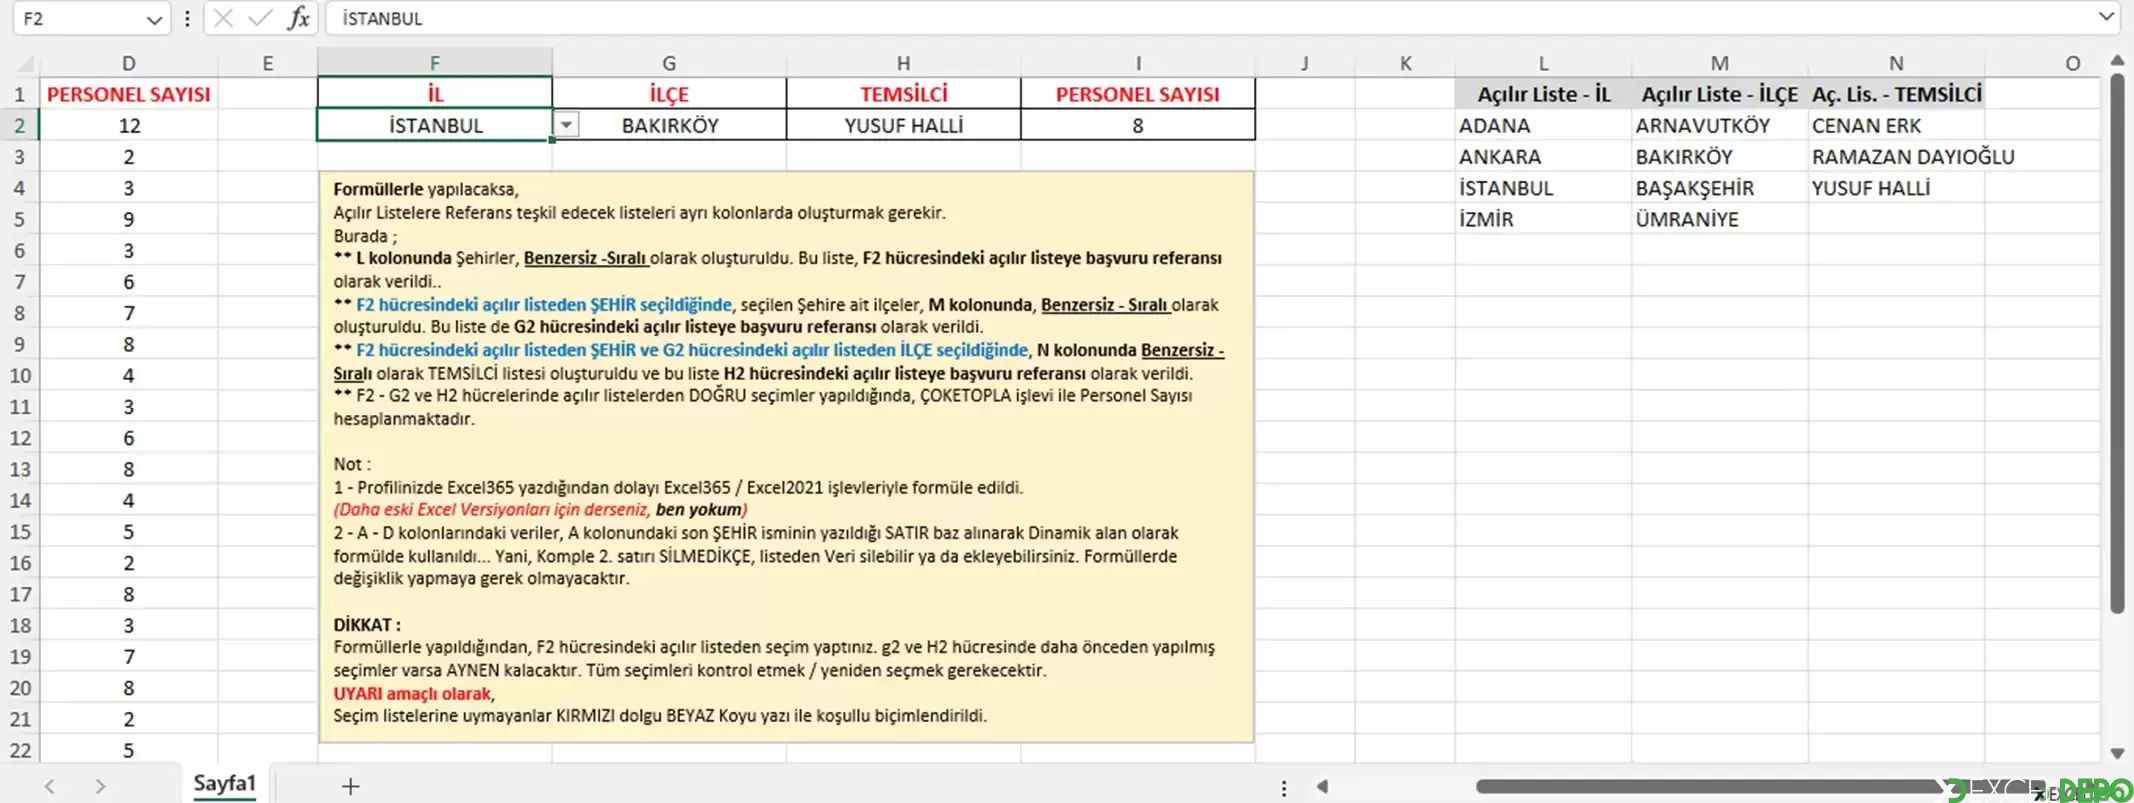The image size is (2134, 803).
Task: Click the confirm checkmark formula bar icon
Action: coord(260,18)
